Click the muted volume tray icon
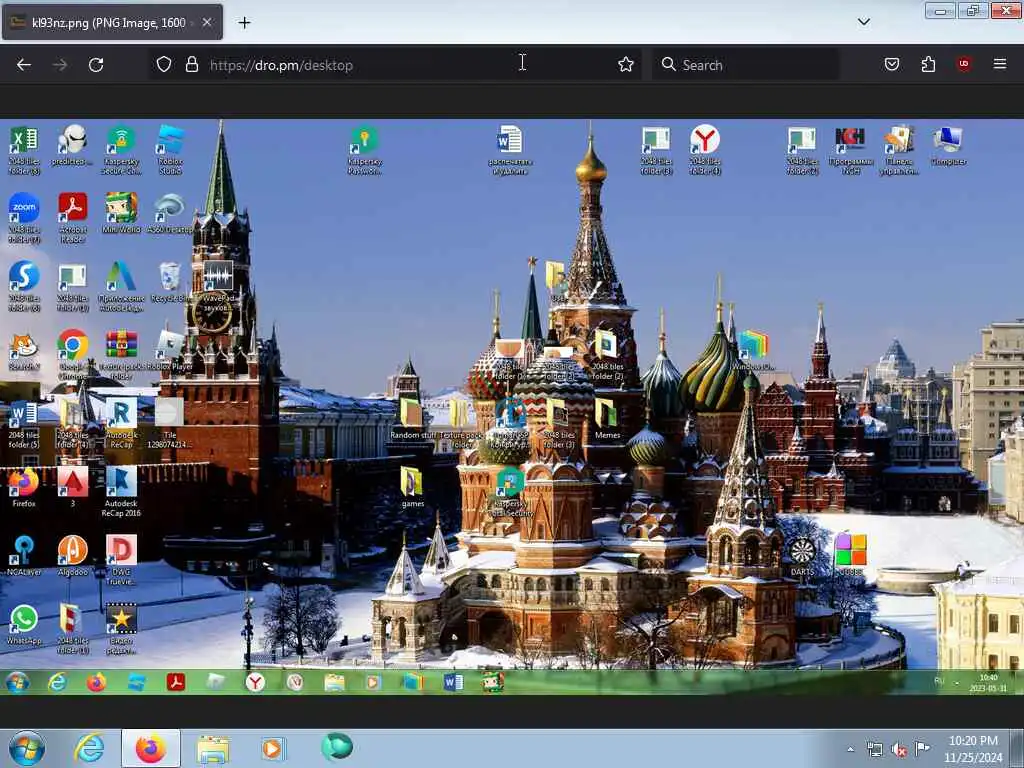 point(899,750)
